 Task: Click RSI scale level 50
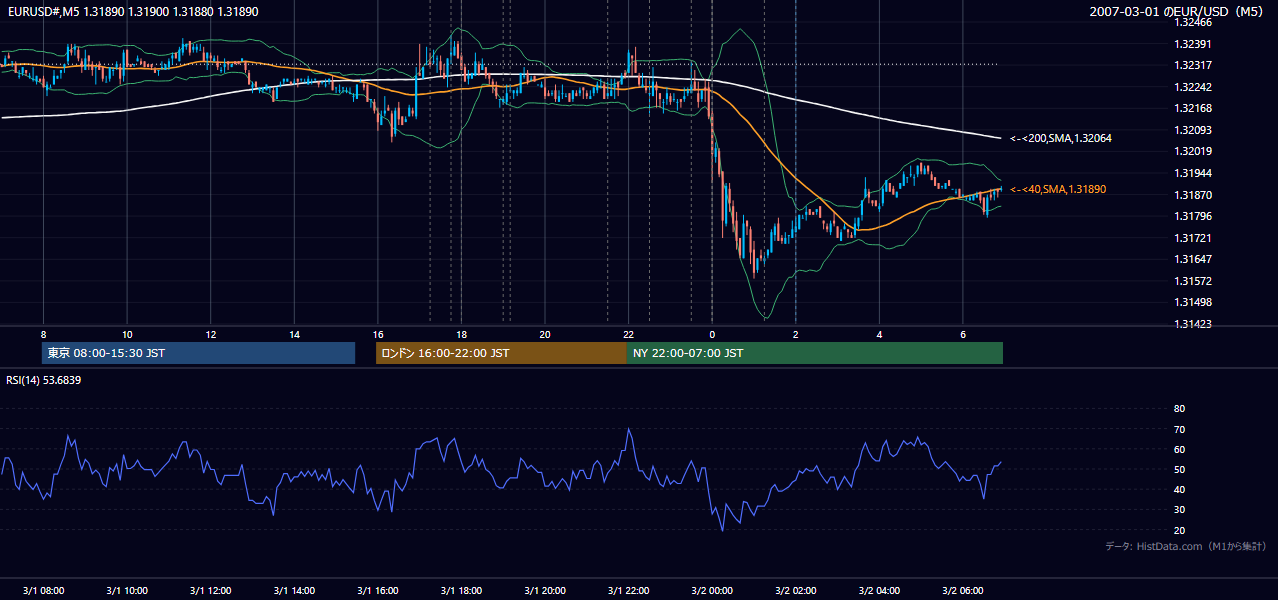point(1179,469)
